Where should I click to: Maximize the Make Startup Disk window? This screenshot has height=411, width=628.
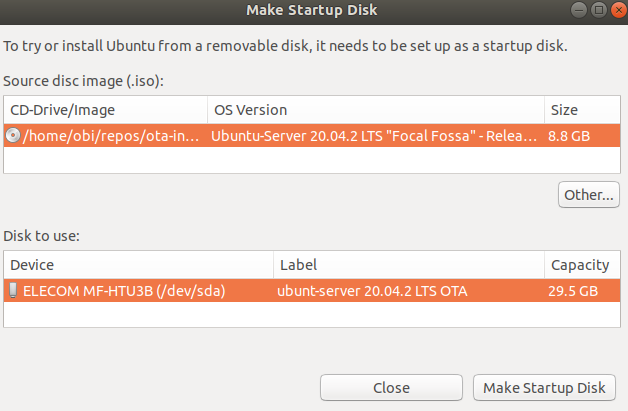(x=599, y=10)
